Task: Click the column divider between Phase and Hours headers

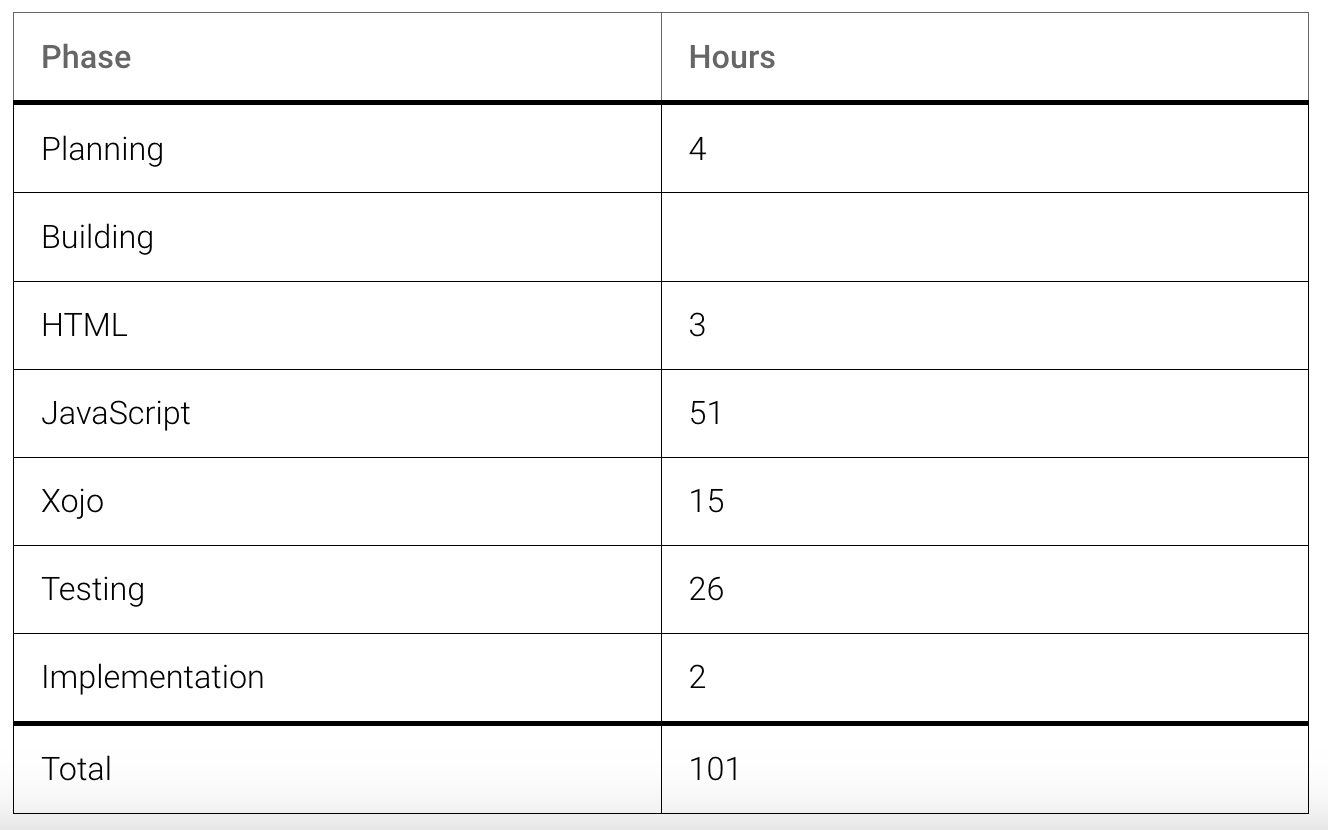Action: pyautogui.click(x=661, y=57)
